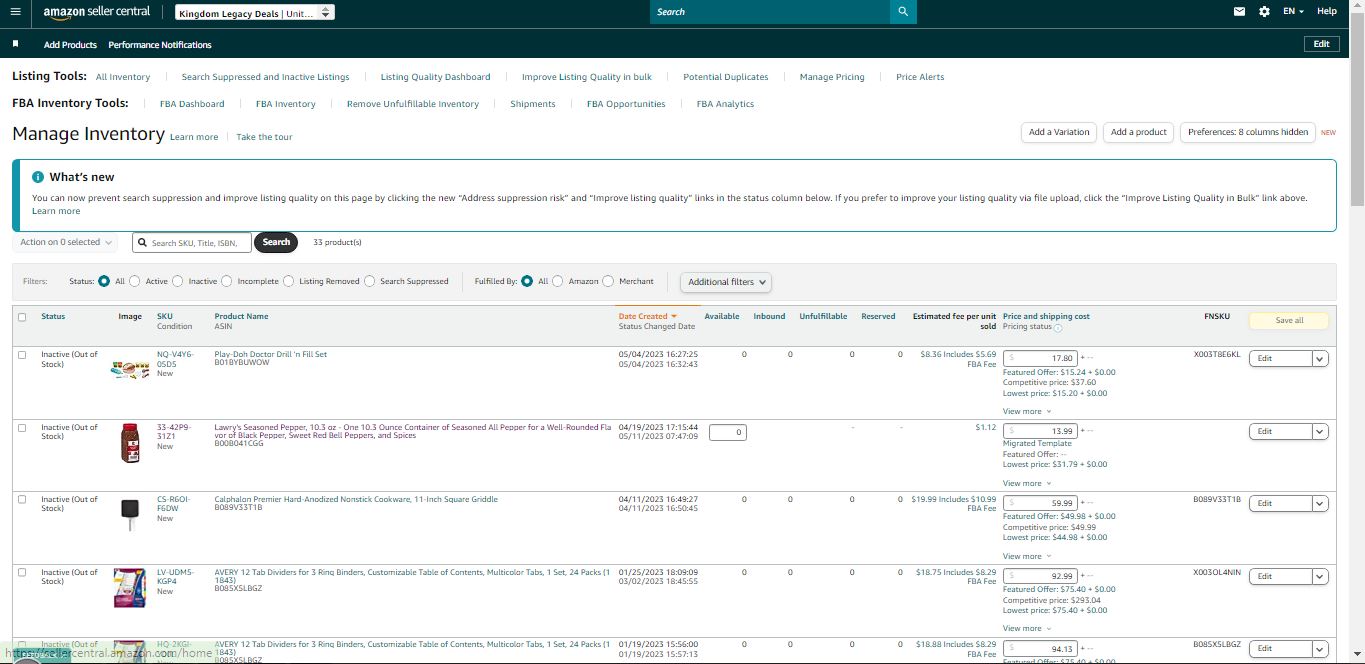Viewport: 1365px width, 664px height.
Task: Open AVERY LV-UDM5-KGP4 product thumbnail
Action: point(130,587)
